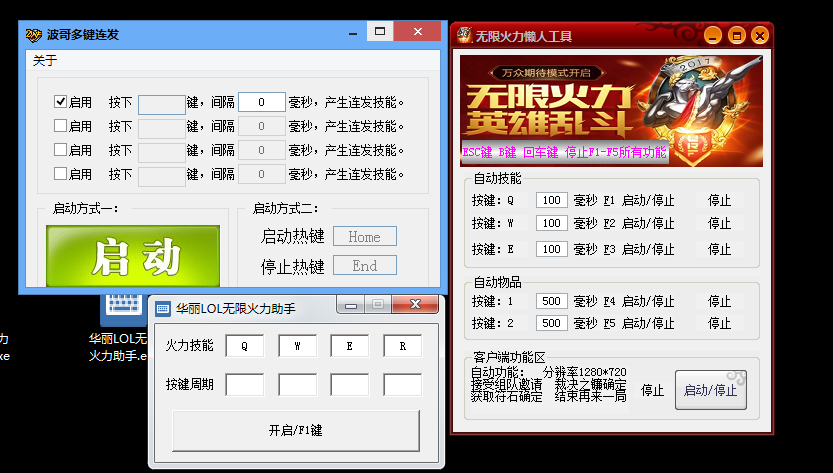
Task: Click the first 按键周期 input box
Action: point(244,384)
